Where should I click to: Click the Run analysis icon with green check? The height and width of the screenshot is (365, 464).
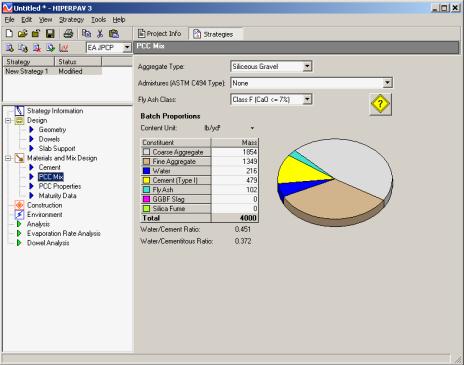coord(50,48)
